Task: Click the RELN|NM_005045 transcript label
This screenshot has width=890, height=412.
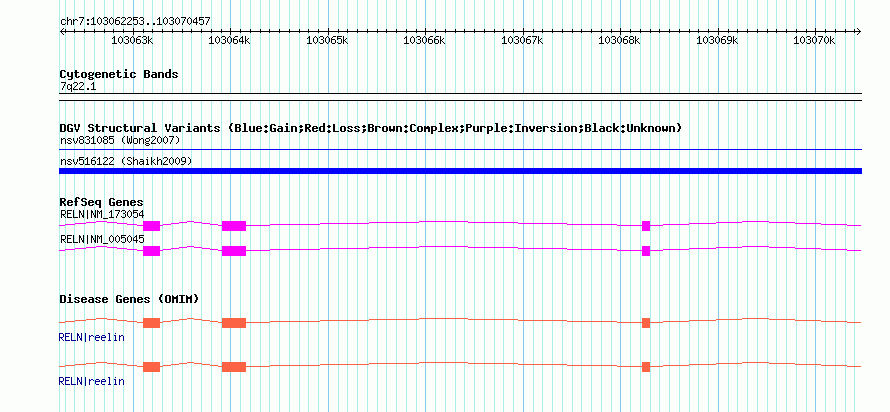Action: click(102, 239)
